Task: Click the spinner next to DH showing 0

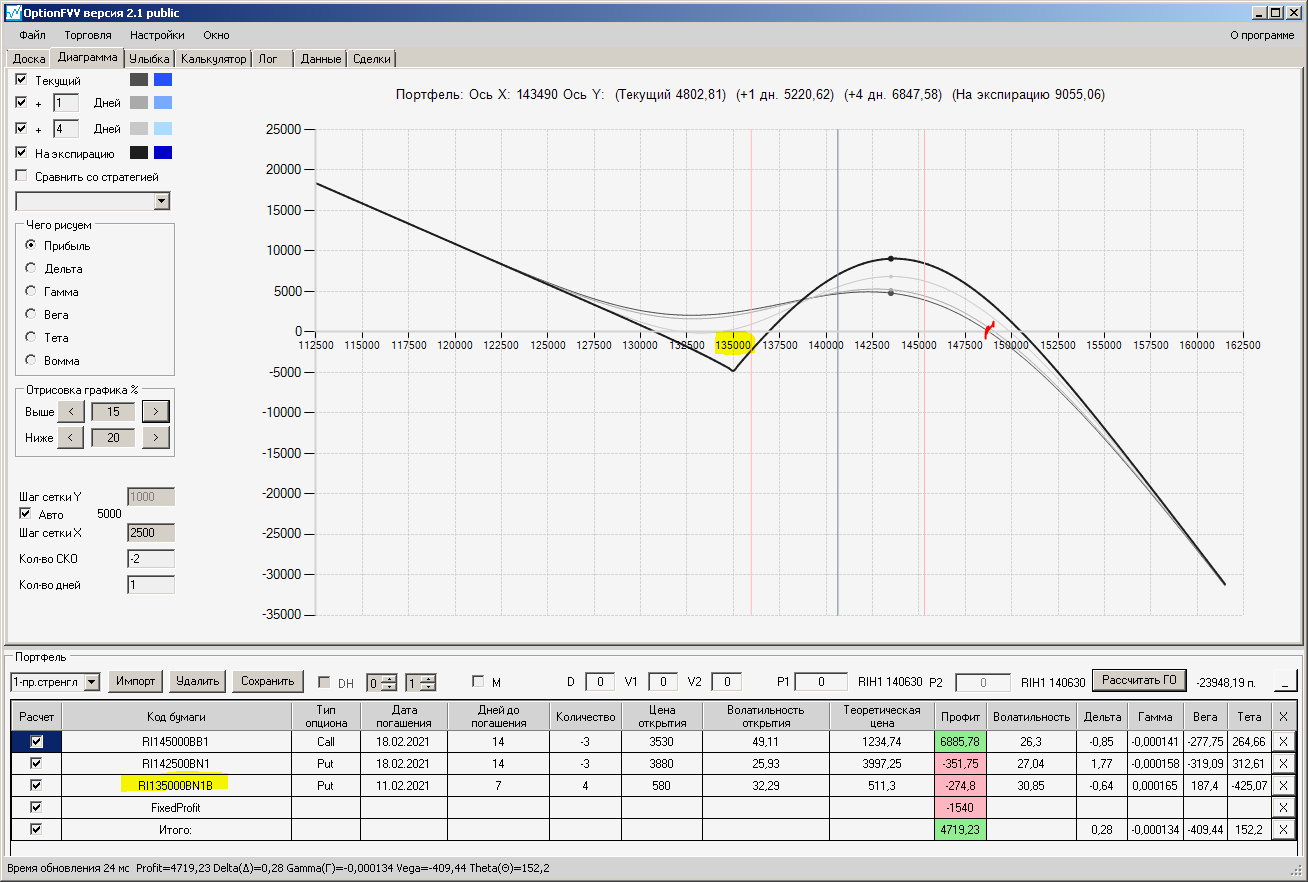Action: 381,682
